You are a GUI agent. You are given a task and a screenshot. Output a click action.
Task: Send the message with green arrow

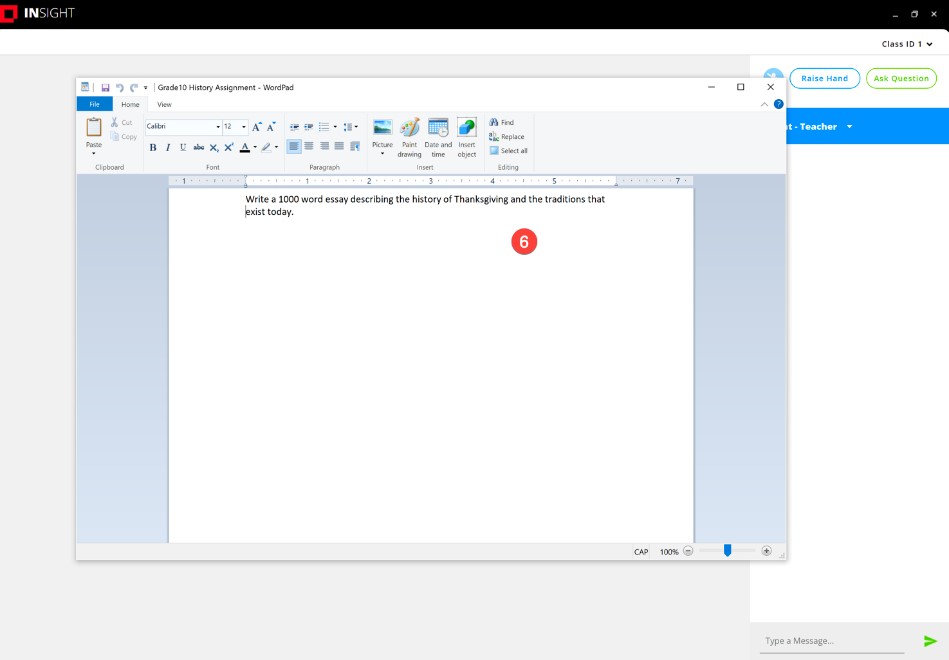(930, 641)
